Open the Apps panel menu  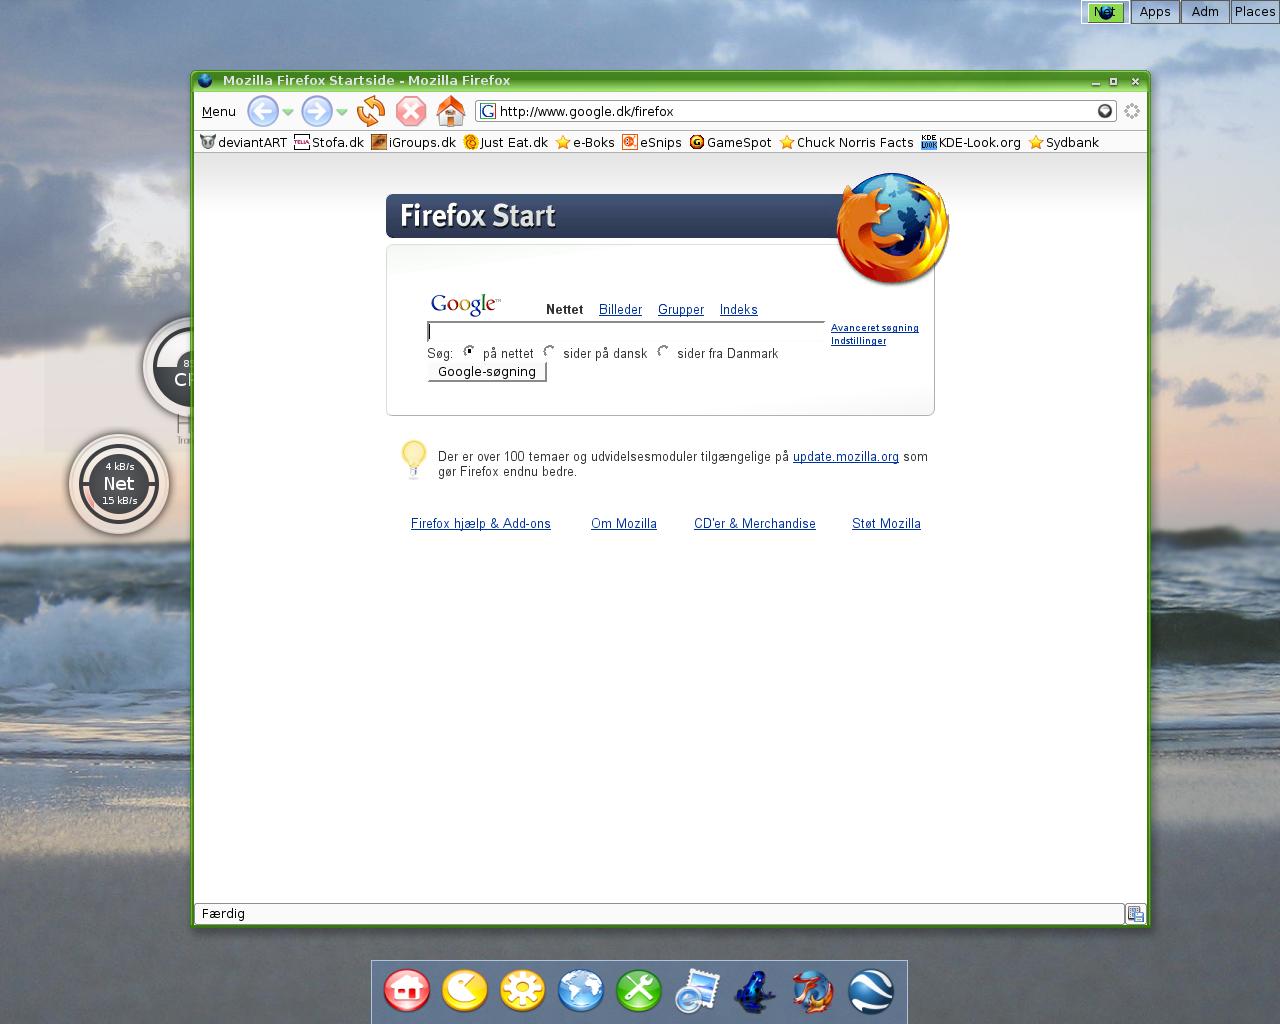point(1155,12)
